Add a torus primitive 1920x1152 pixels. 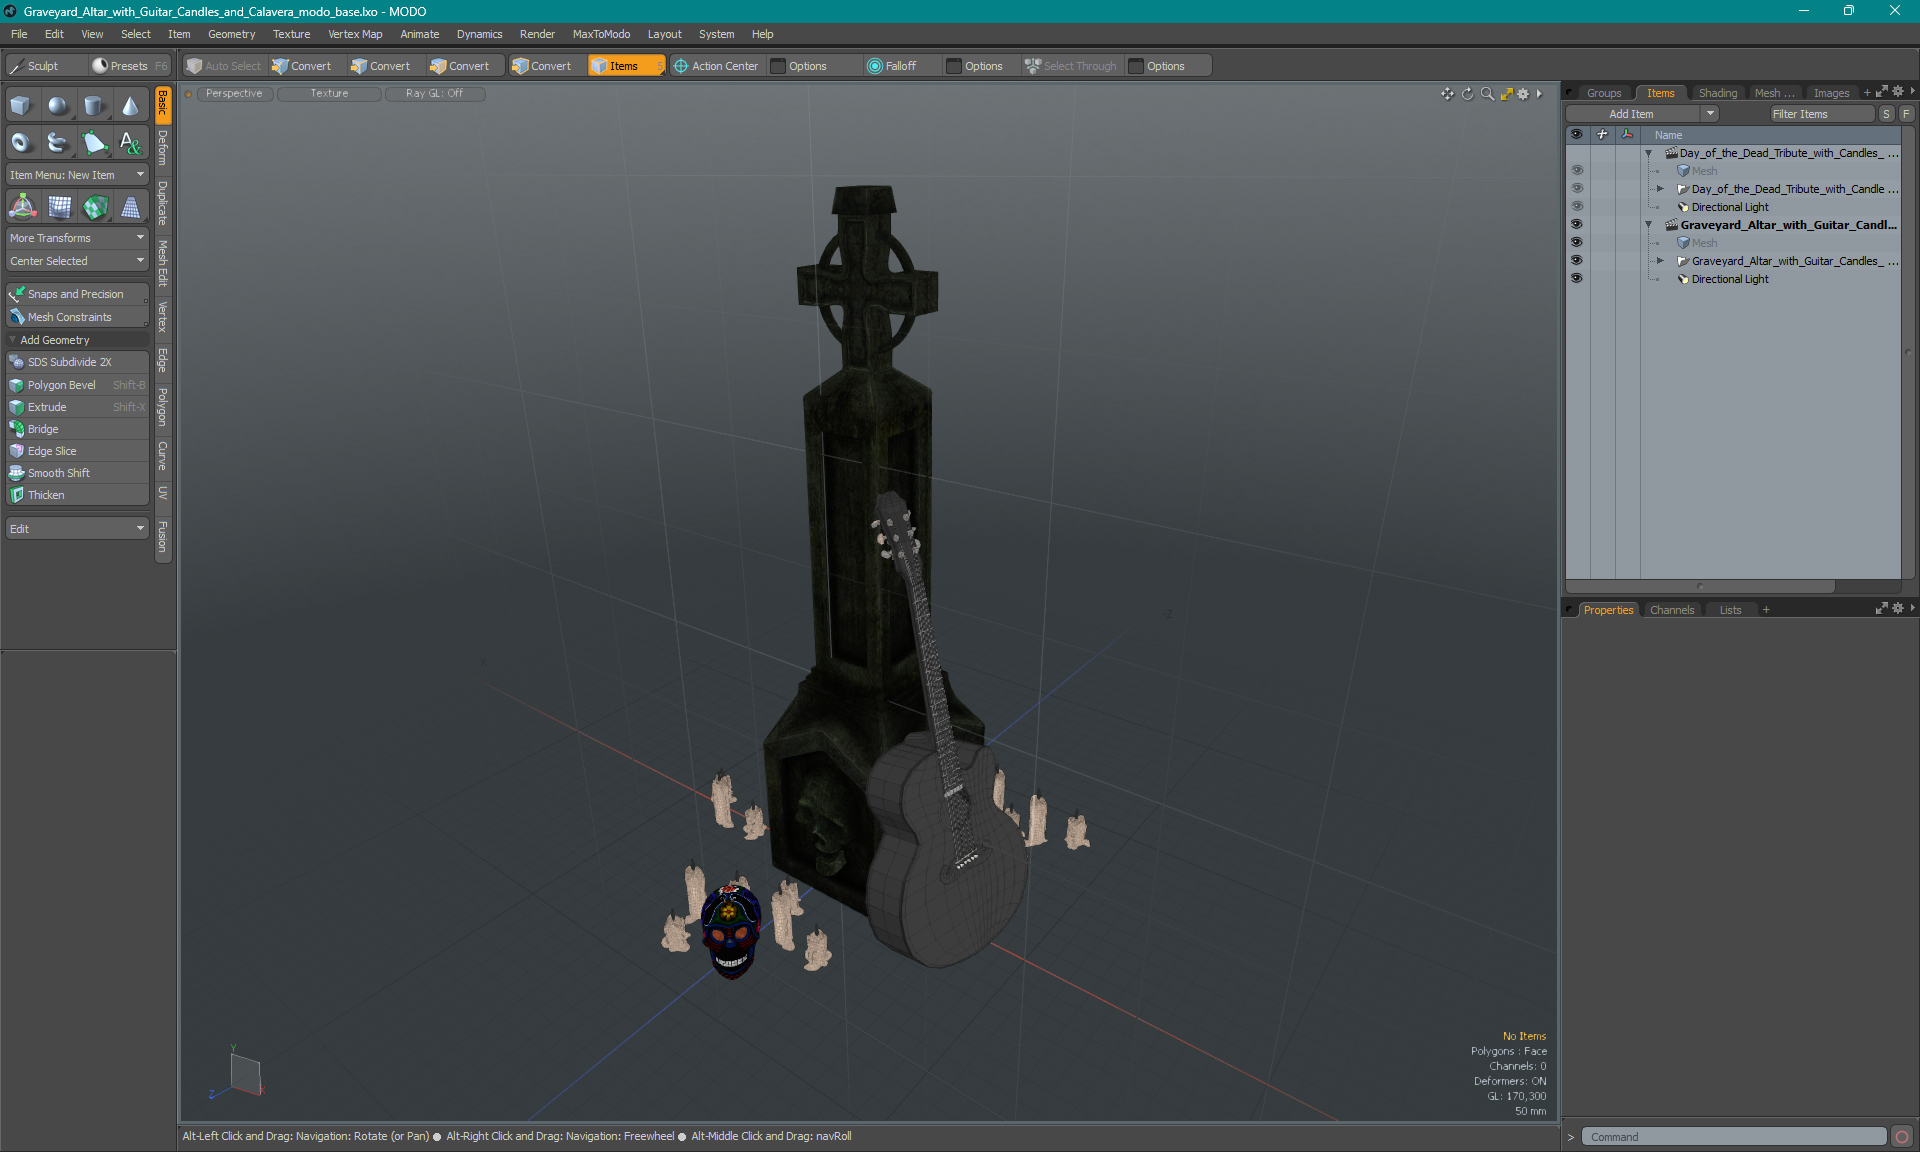[22, 143]
